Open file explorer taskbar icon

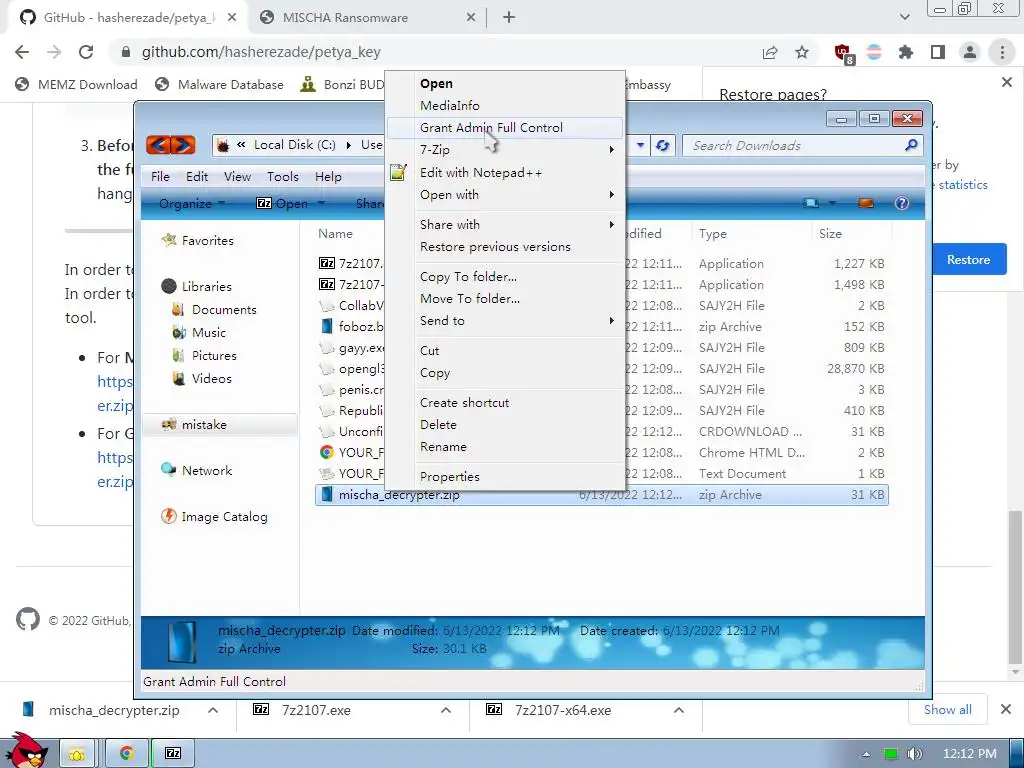(77, 754)
